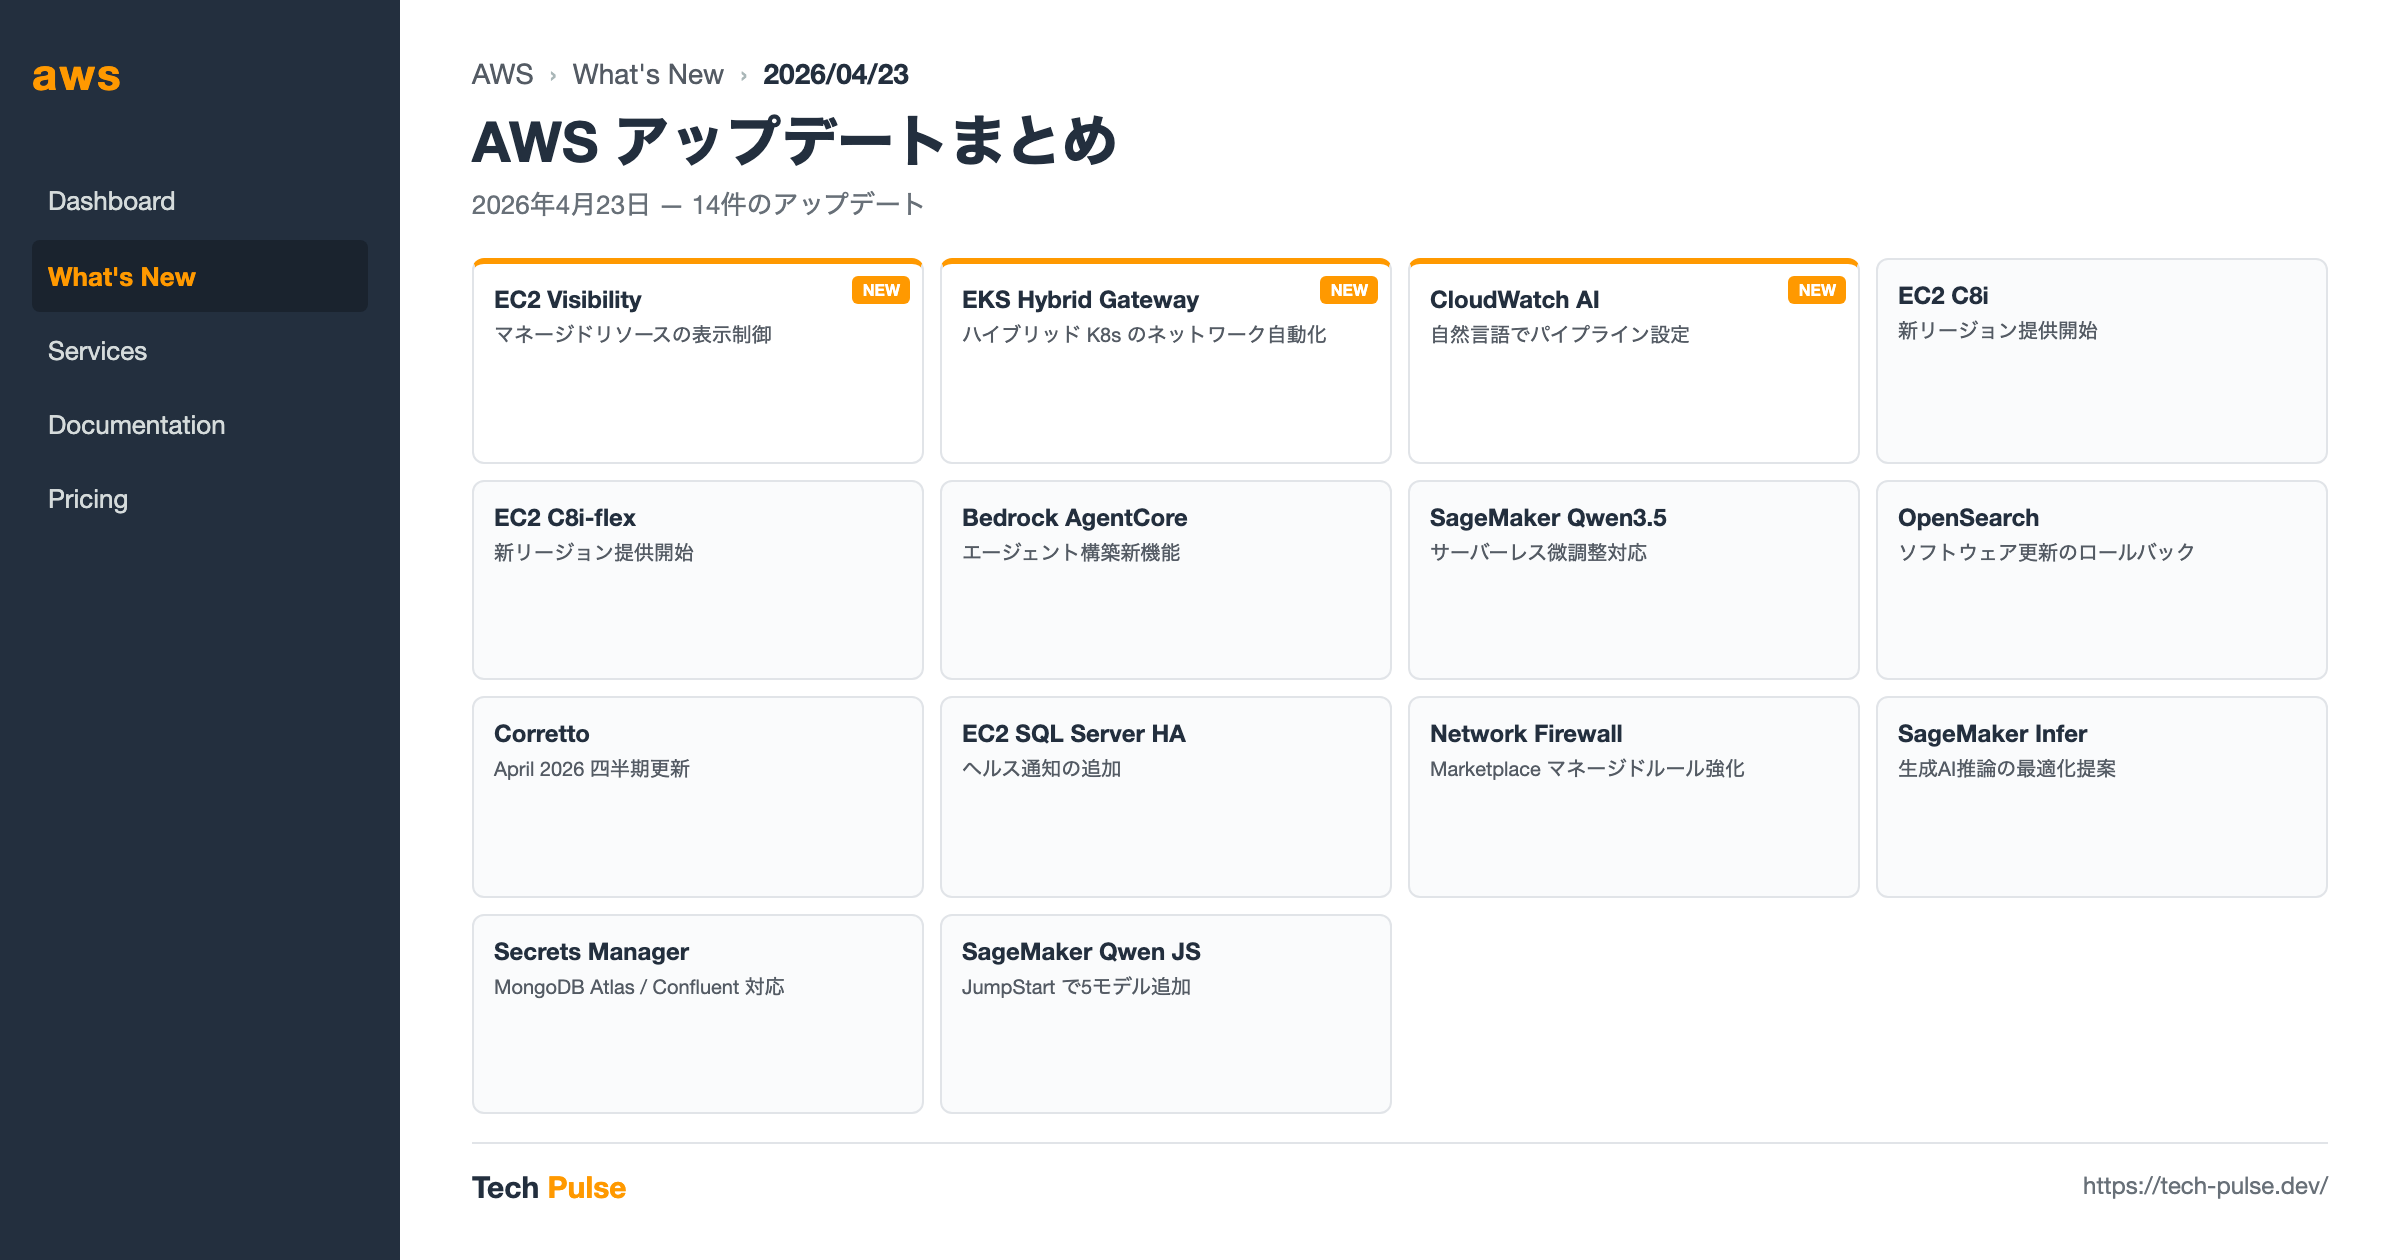Click the NEW badge on EC2 Visibility
The width and height of the screenshot is (2400, 1260).
881,290
